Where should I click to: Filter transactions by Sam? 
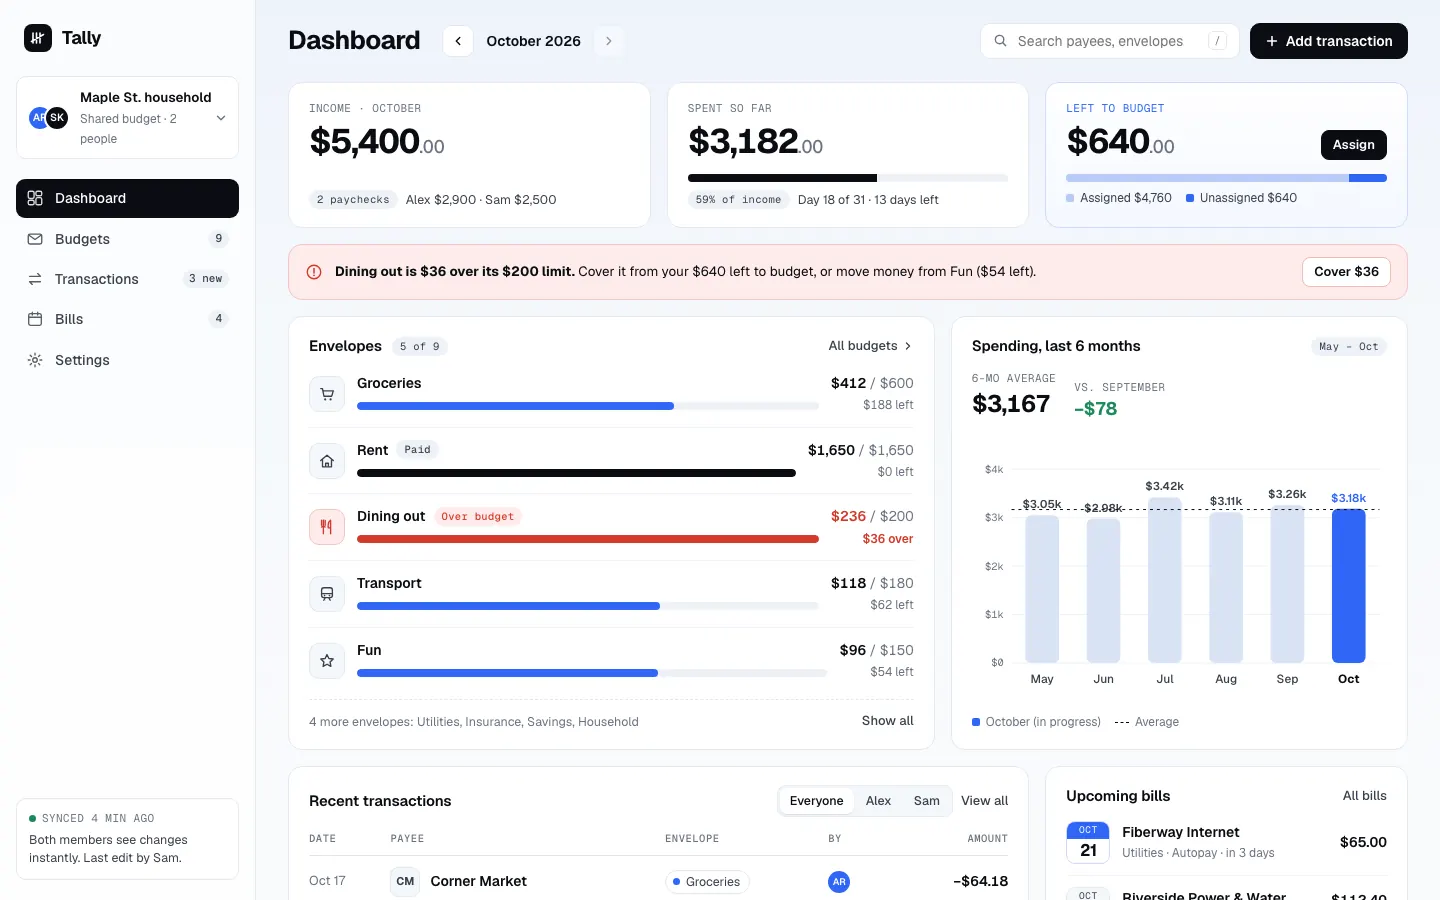[x=927, y=801]
